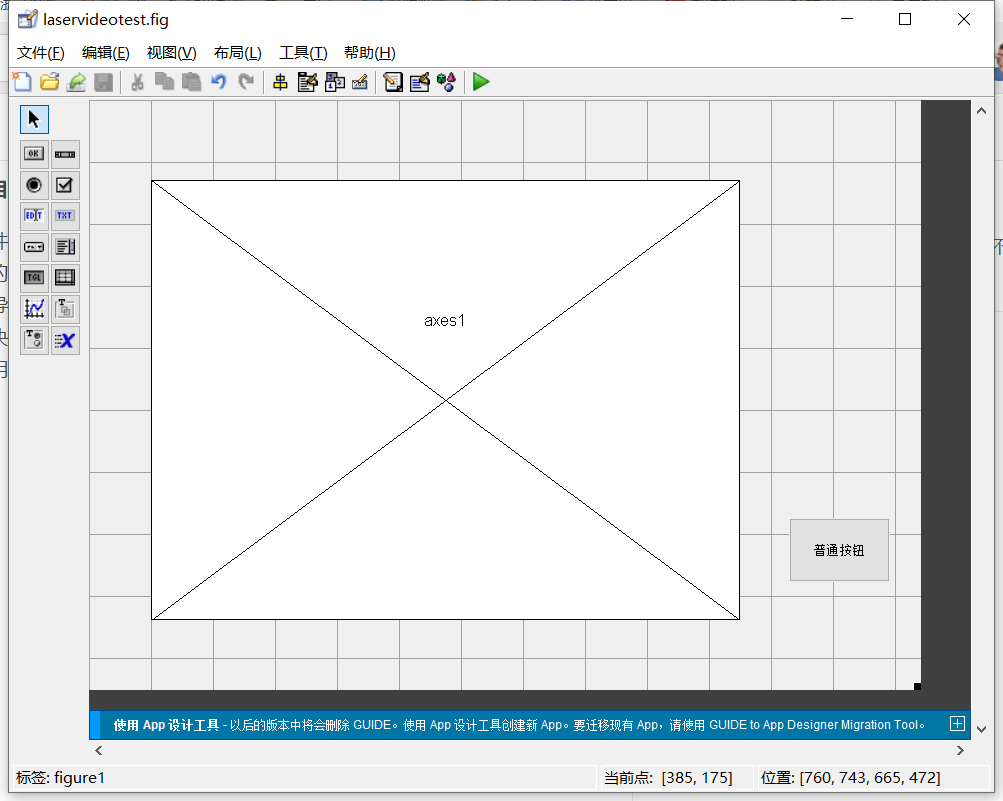1003x801 pixels.
Task: Select the axes1 object on the canvas
Action: pyautogui.click(x=444, y=398)
